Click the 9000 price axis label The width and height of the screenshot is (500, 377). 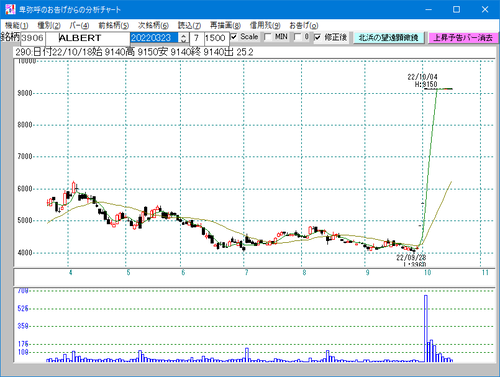click(25, 93)
